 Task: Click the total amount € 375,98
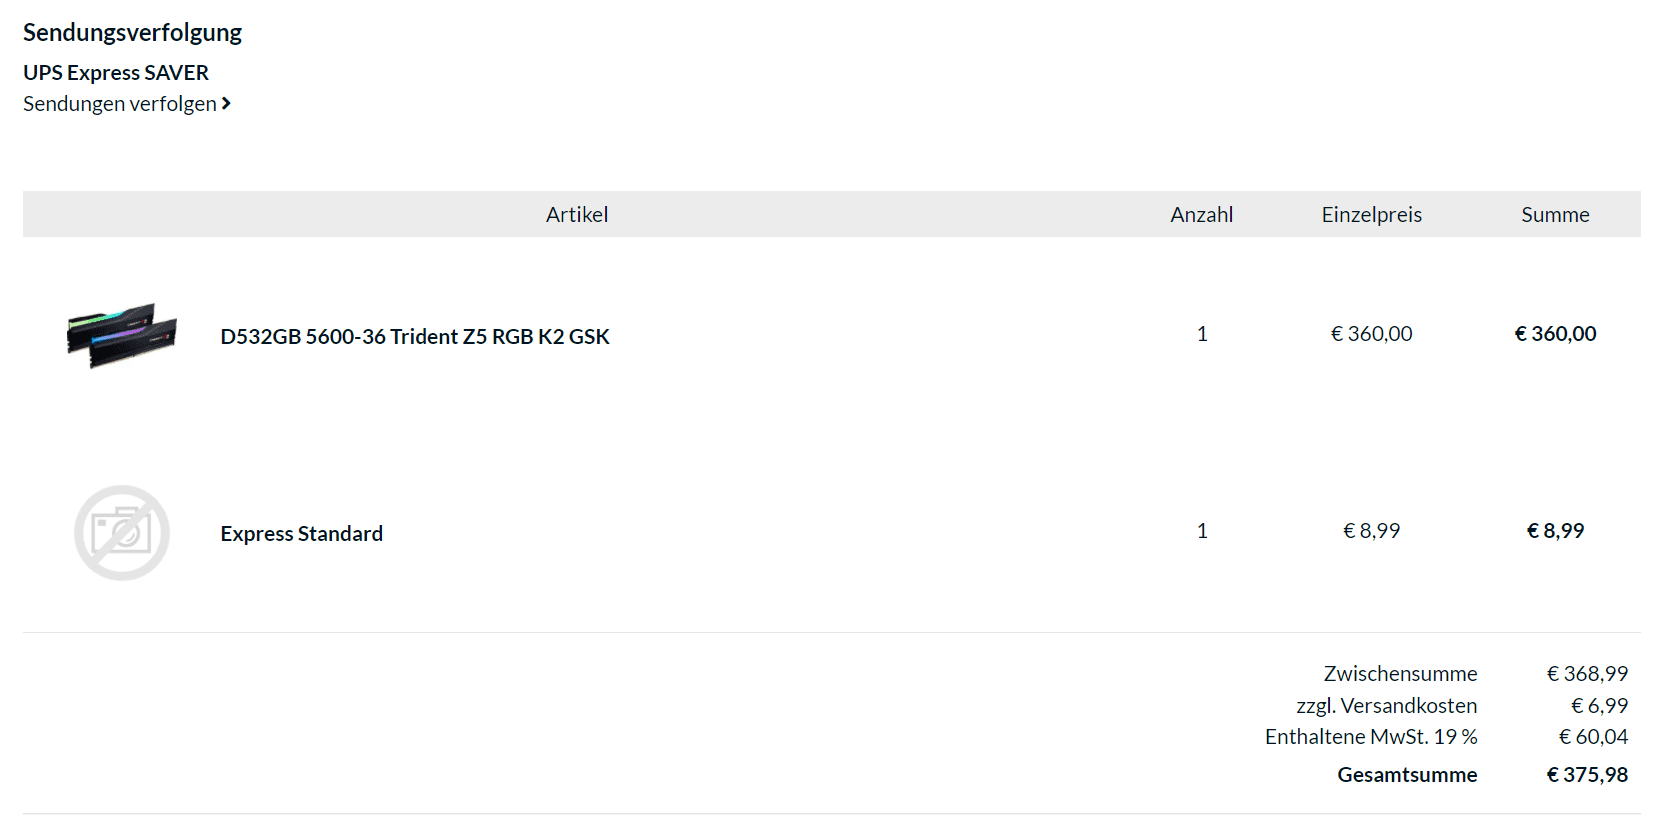pos(1587,775)
